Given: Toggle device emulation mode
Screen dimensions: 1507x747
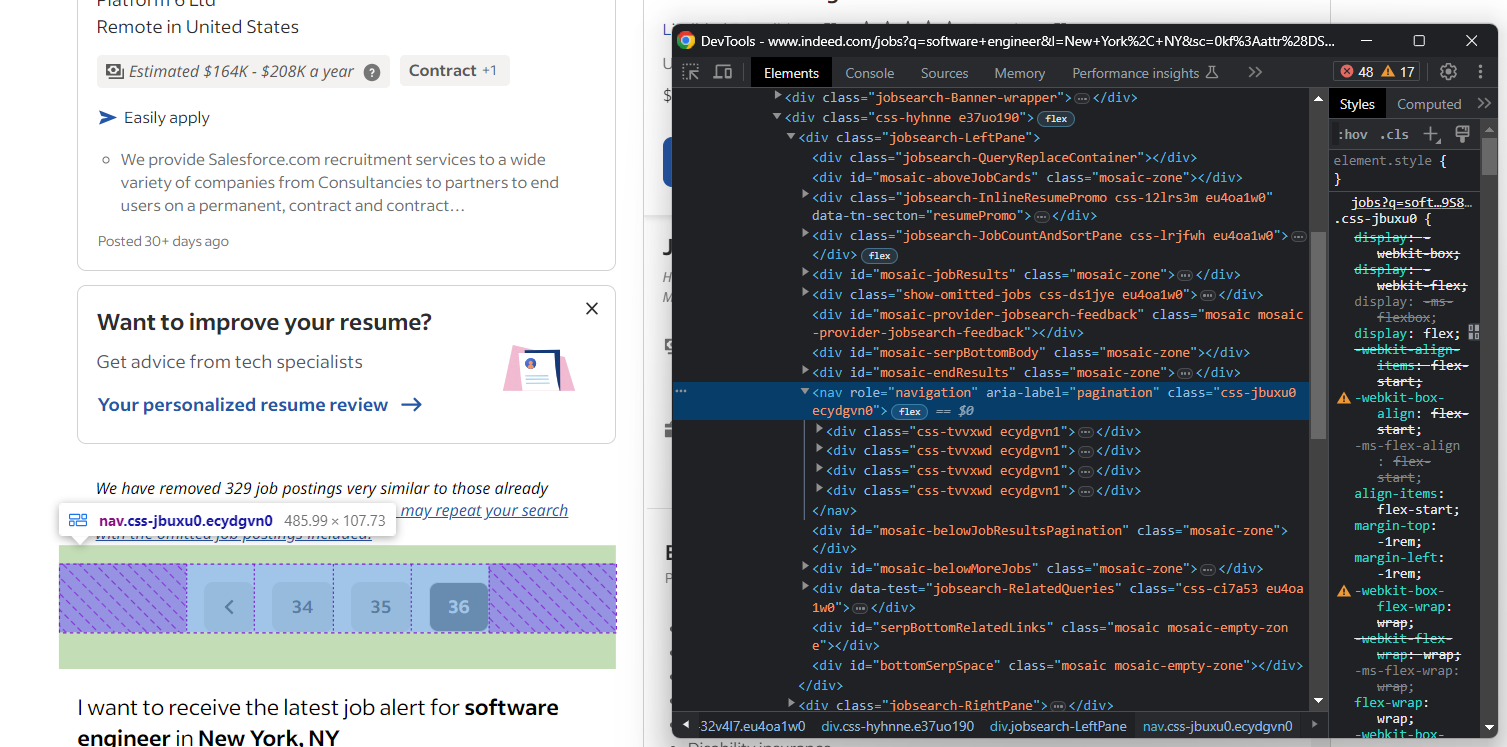Looking at the screenshot, I should pyautogui.click(x=722, y=72).
